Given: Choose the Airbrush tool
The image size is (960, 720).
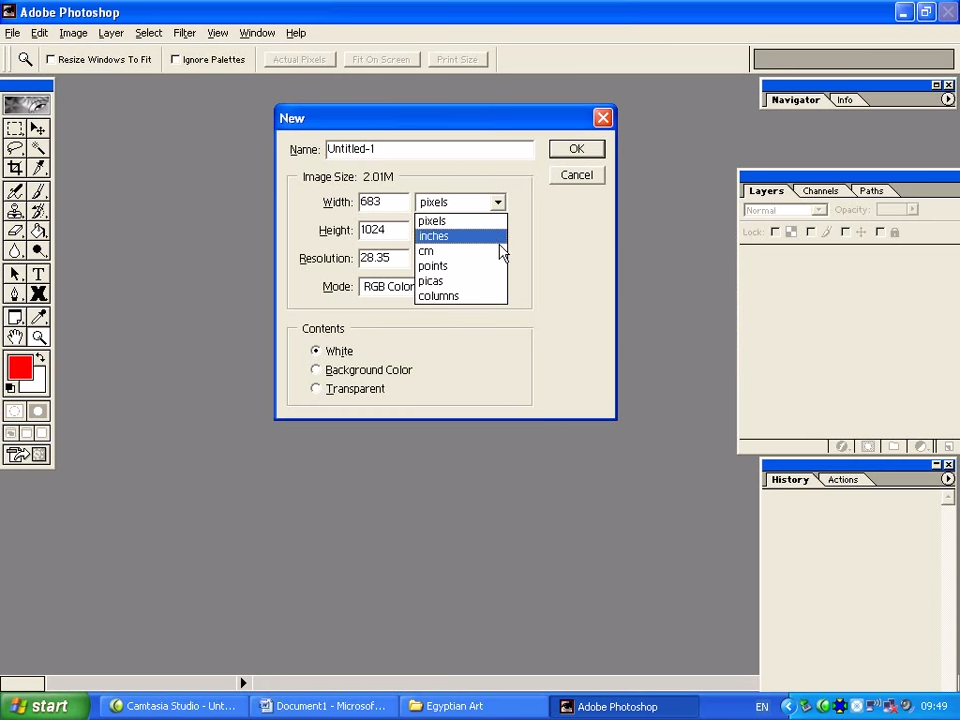Looking at the screenshot, I should [15, 192].
